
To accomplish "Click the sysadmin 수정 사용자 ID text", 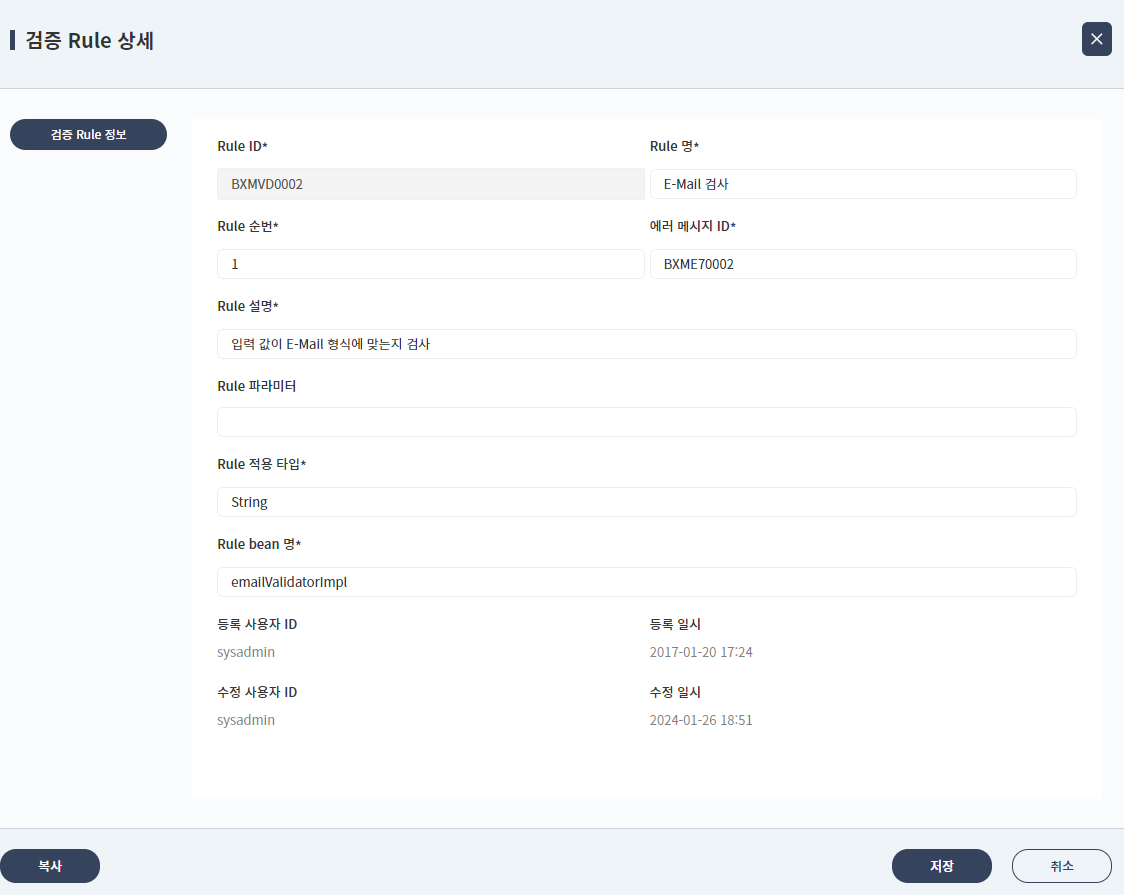I will tap(245, 720).
